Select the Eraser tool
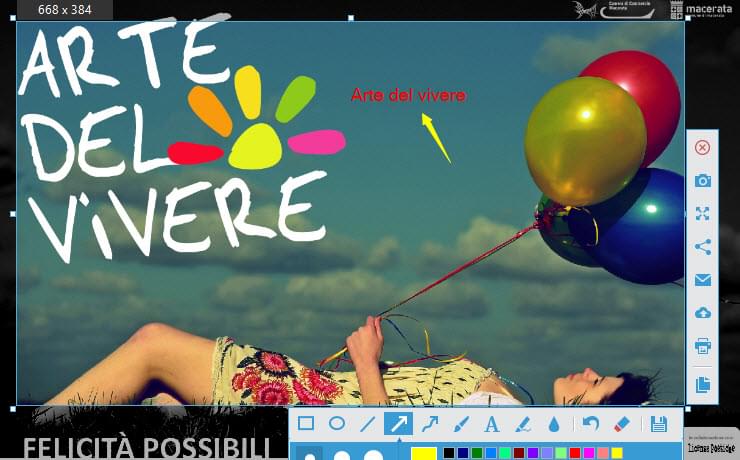The image size is (740, 460). 622,424
